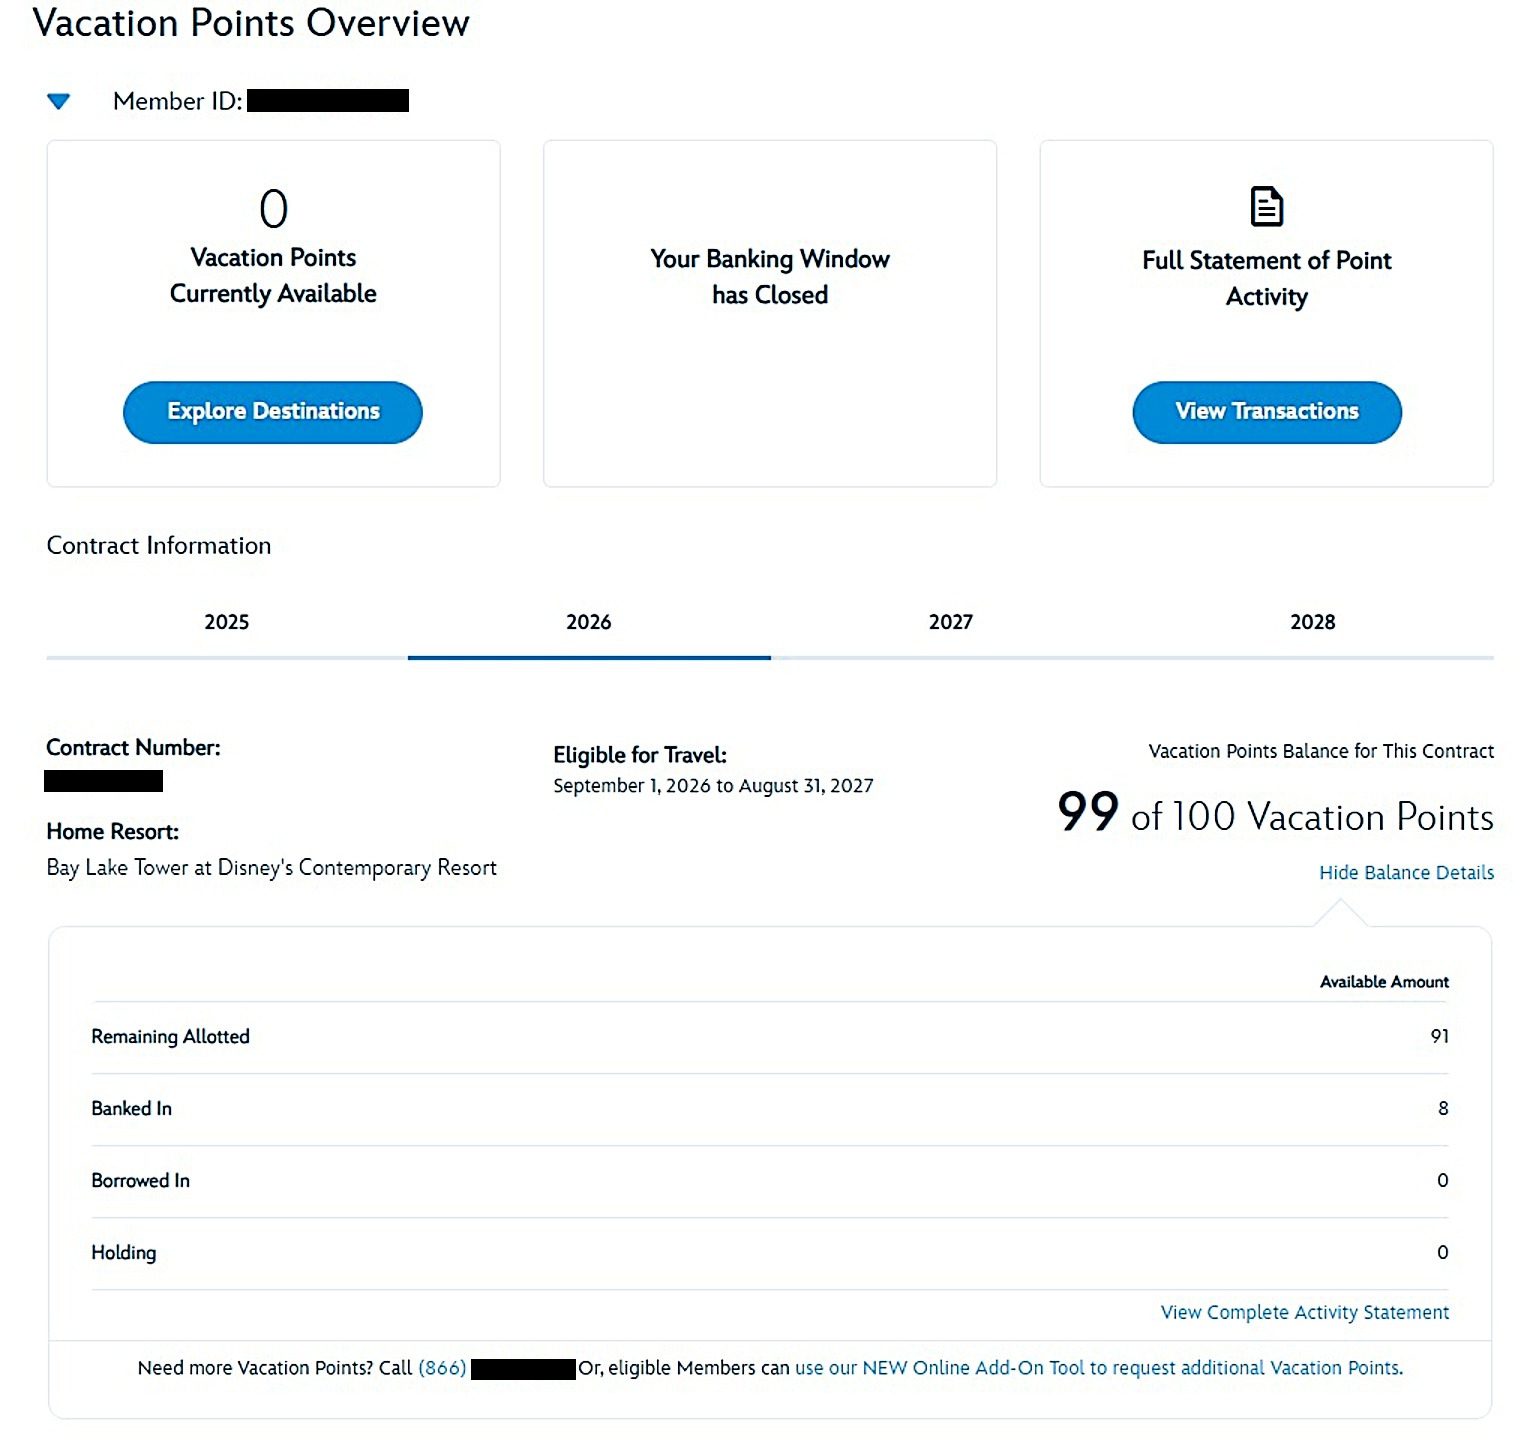This screenshot has height=1448, width=1518.
Task: Click Hide Balance Details link
Action: (1406, 873)
